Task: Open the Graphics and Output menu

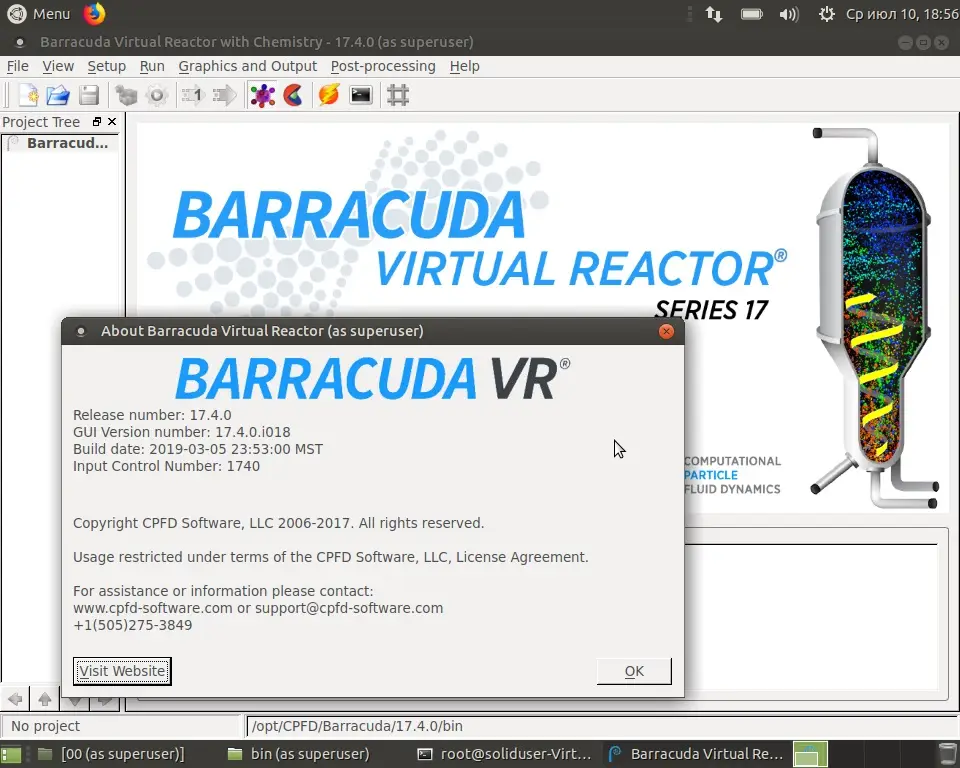Action: coord(247,66)
